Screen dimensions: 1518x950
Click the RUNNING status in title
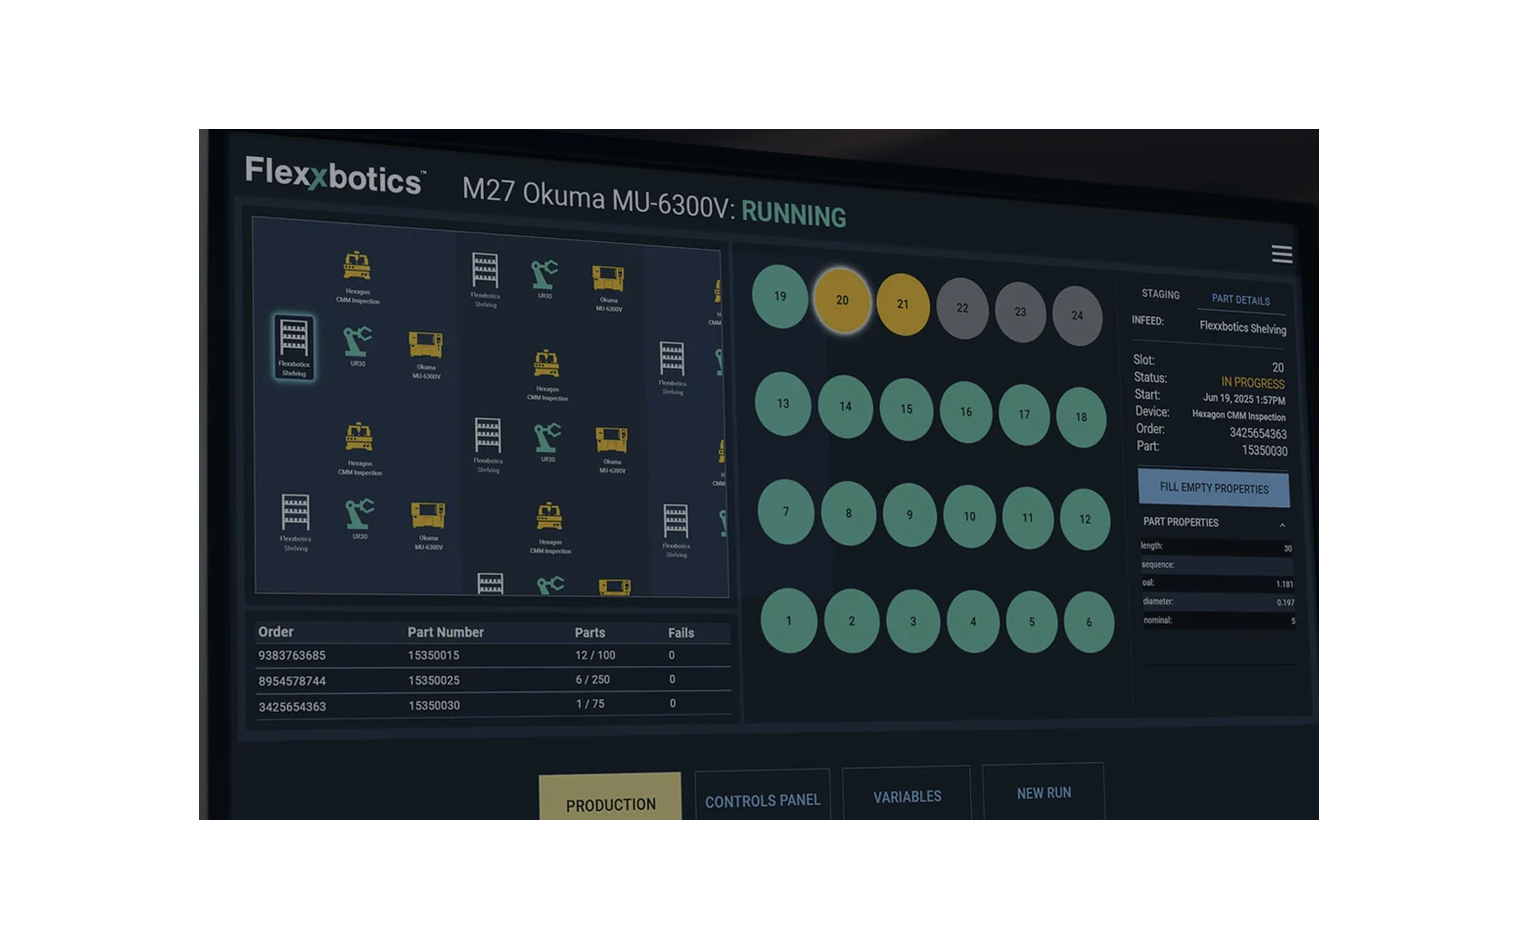click(x=794, y=215)
